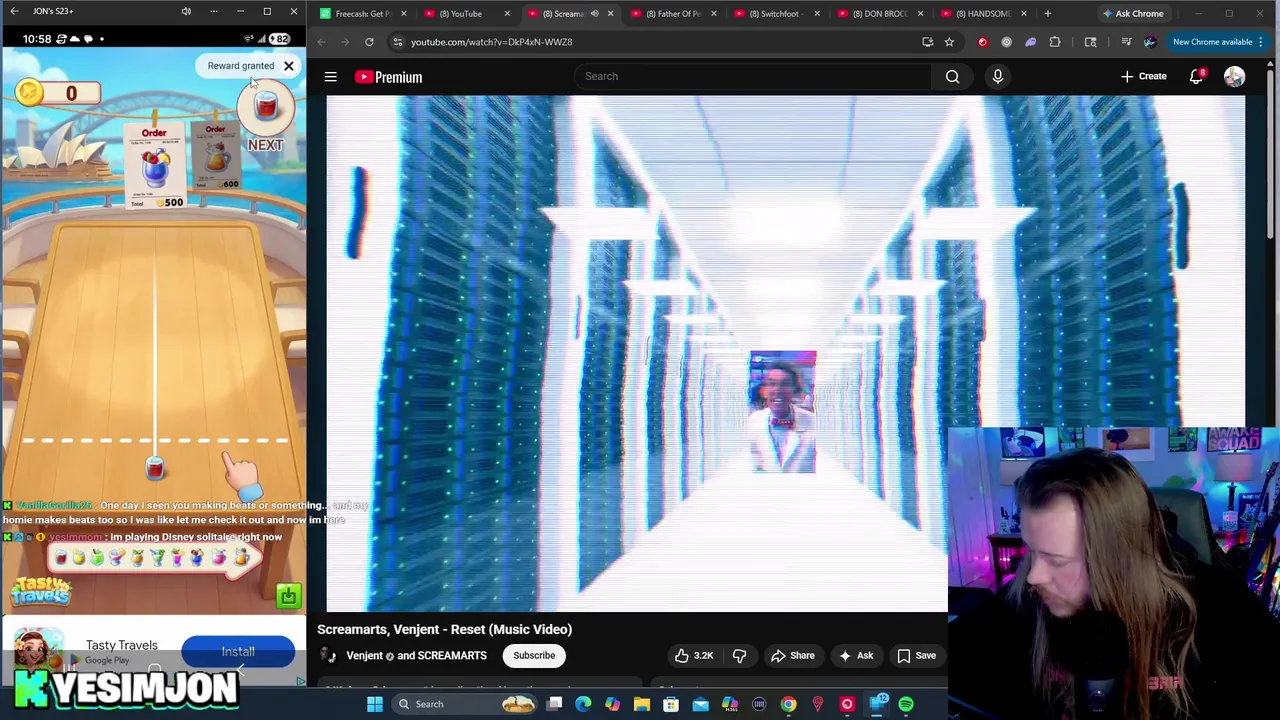Bookmark this page with the star
This screenshot has width=1280, height=720.
tap(949, 42)
